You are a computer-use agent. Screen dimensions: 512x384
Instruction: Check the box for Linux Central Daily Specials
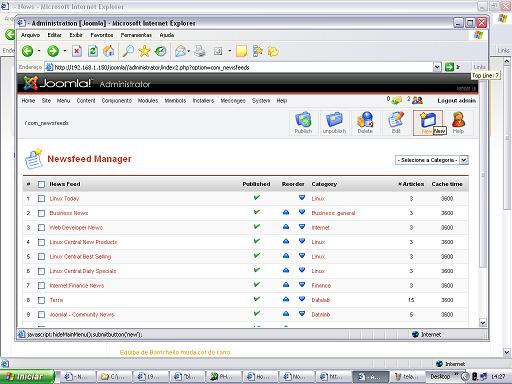[41, 271]
